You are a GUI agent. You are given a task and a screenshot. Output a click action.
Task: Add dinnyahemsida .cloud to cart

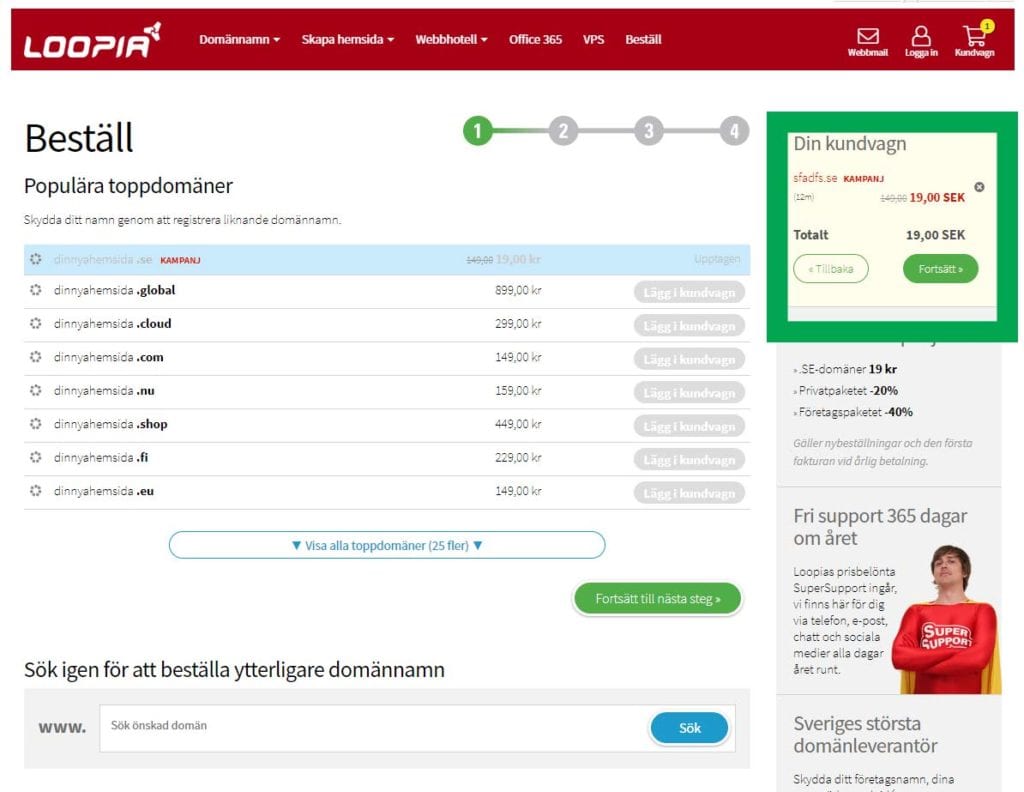[x=689, y=326]
